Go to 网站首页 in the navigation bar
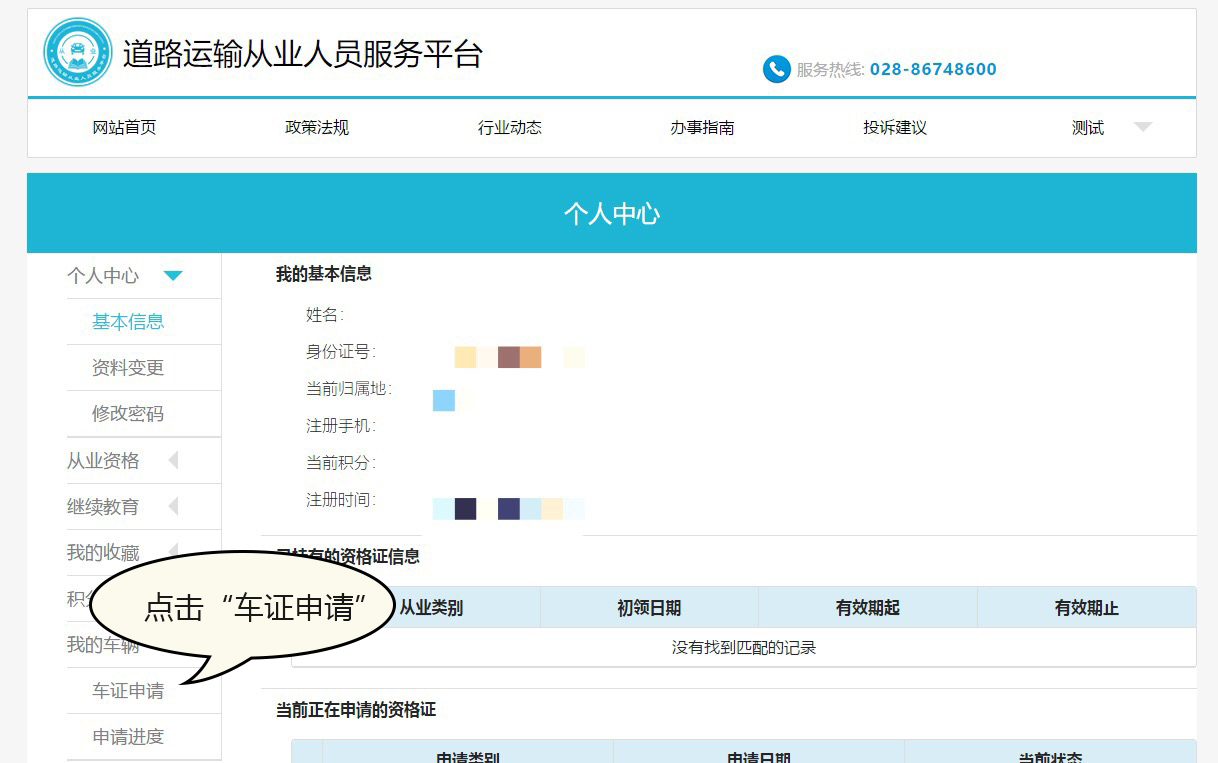Image resolution: width=1218 pixels, height=763 pixels. click(x=123, y=127)
